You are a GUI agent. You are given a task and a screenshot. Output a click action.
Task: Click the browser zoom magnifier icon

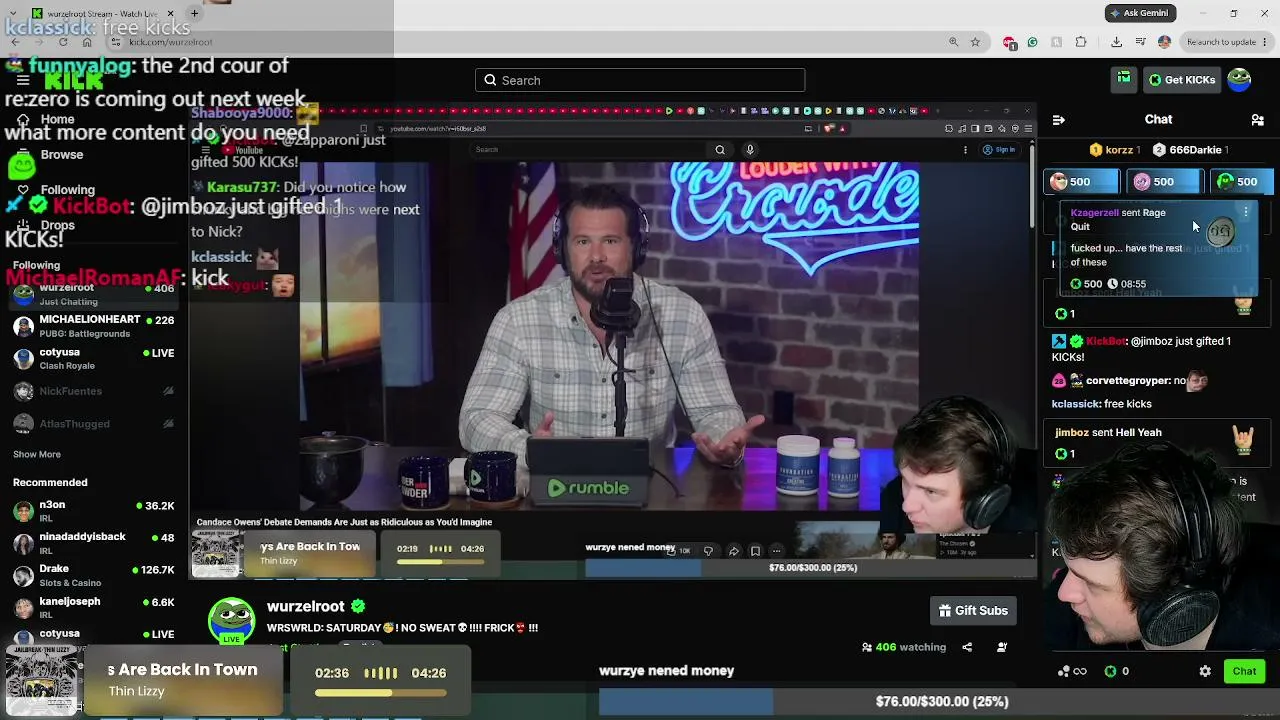(x=953, y=42)
